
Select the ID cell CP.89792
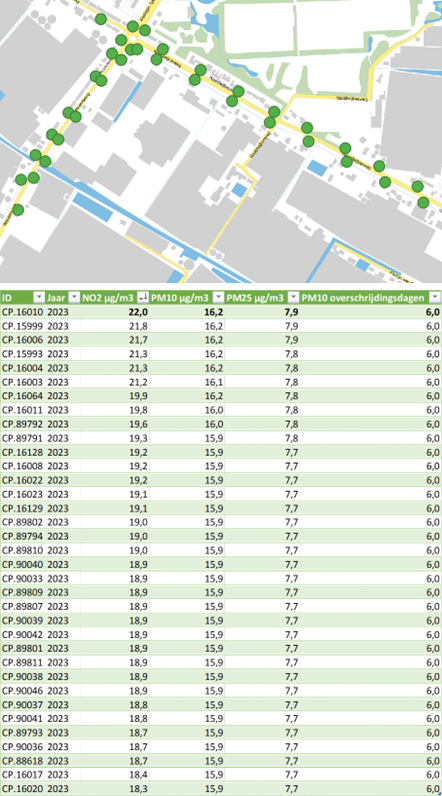(23, 424)
